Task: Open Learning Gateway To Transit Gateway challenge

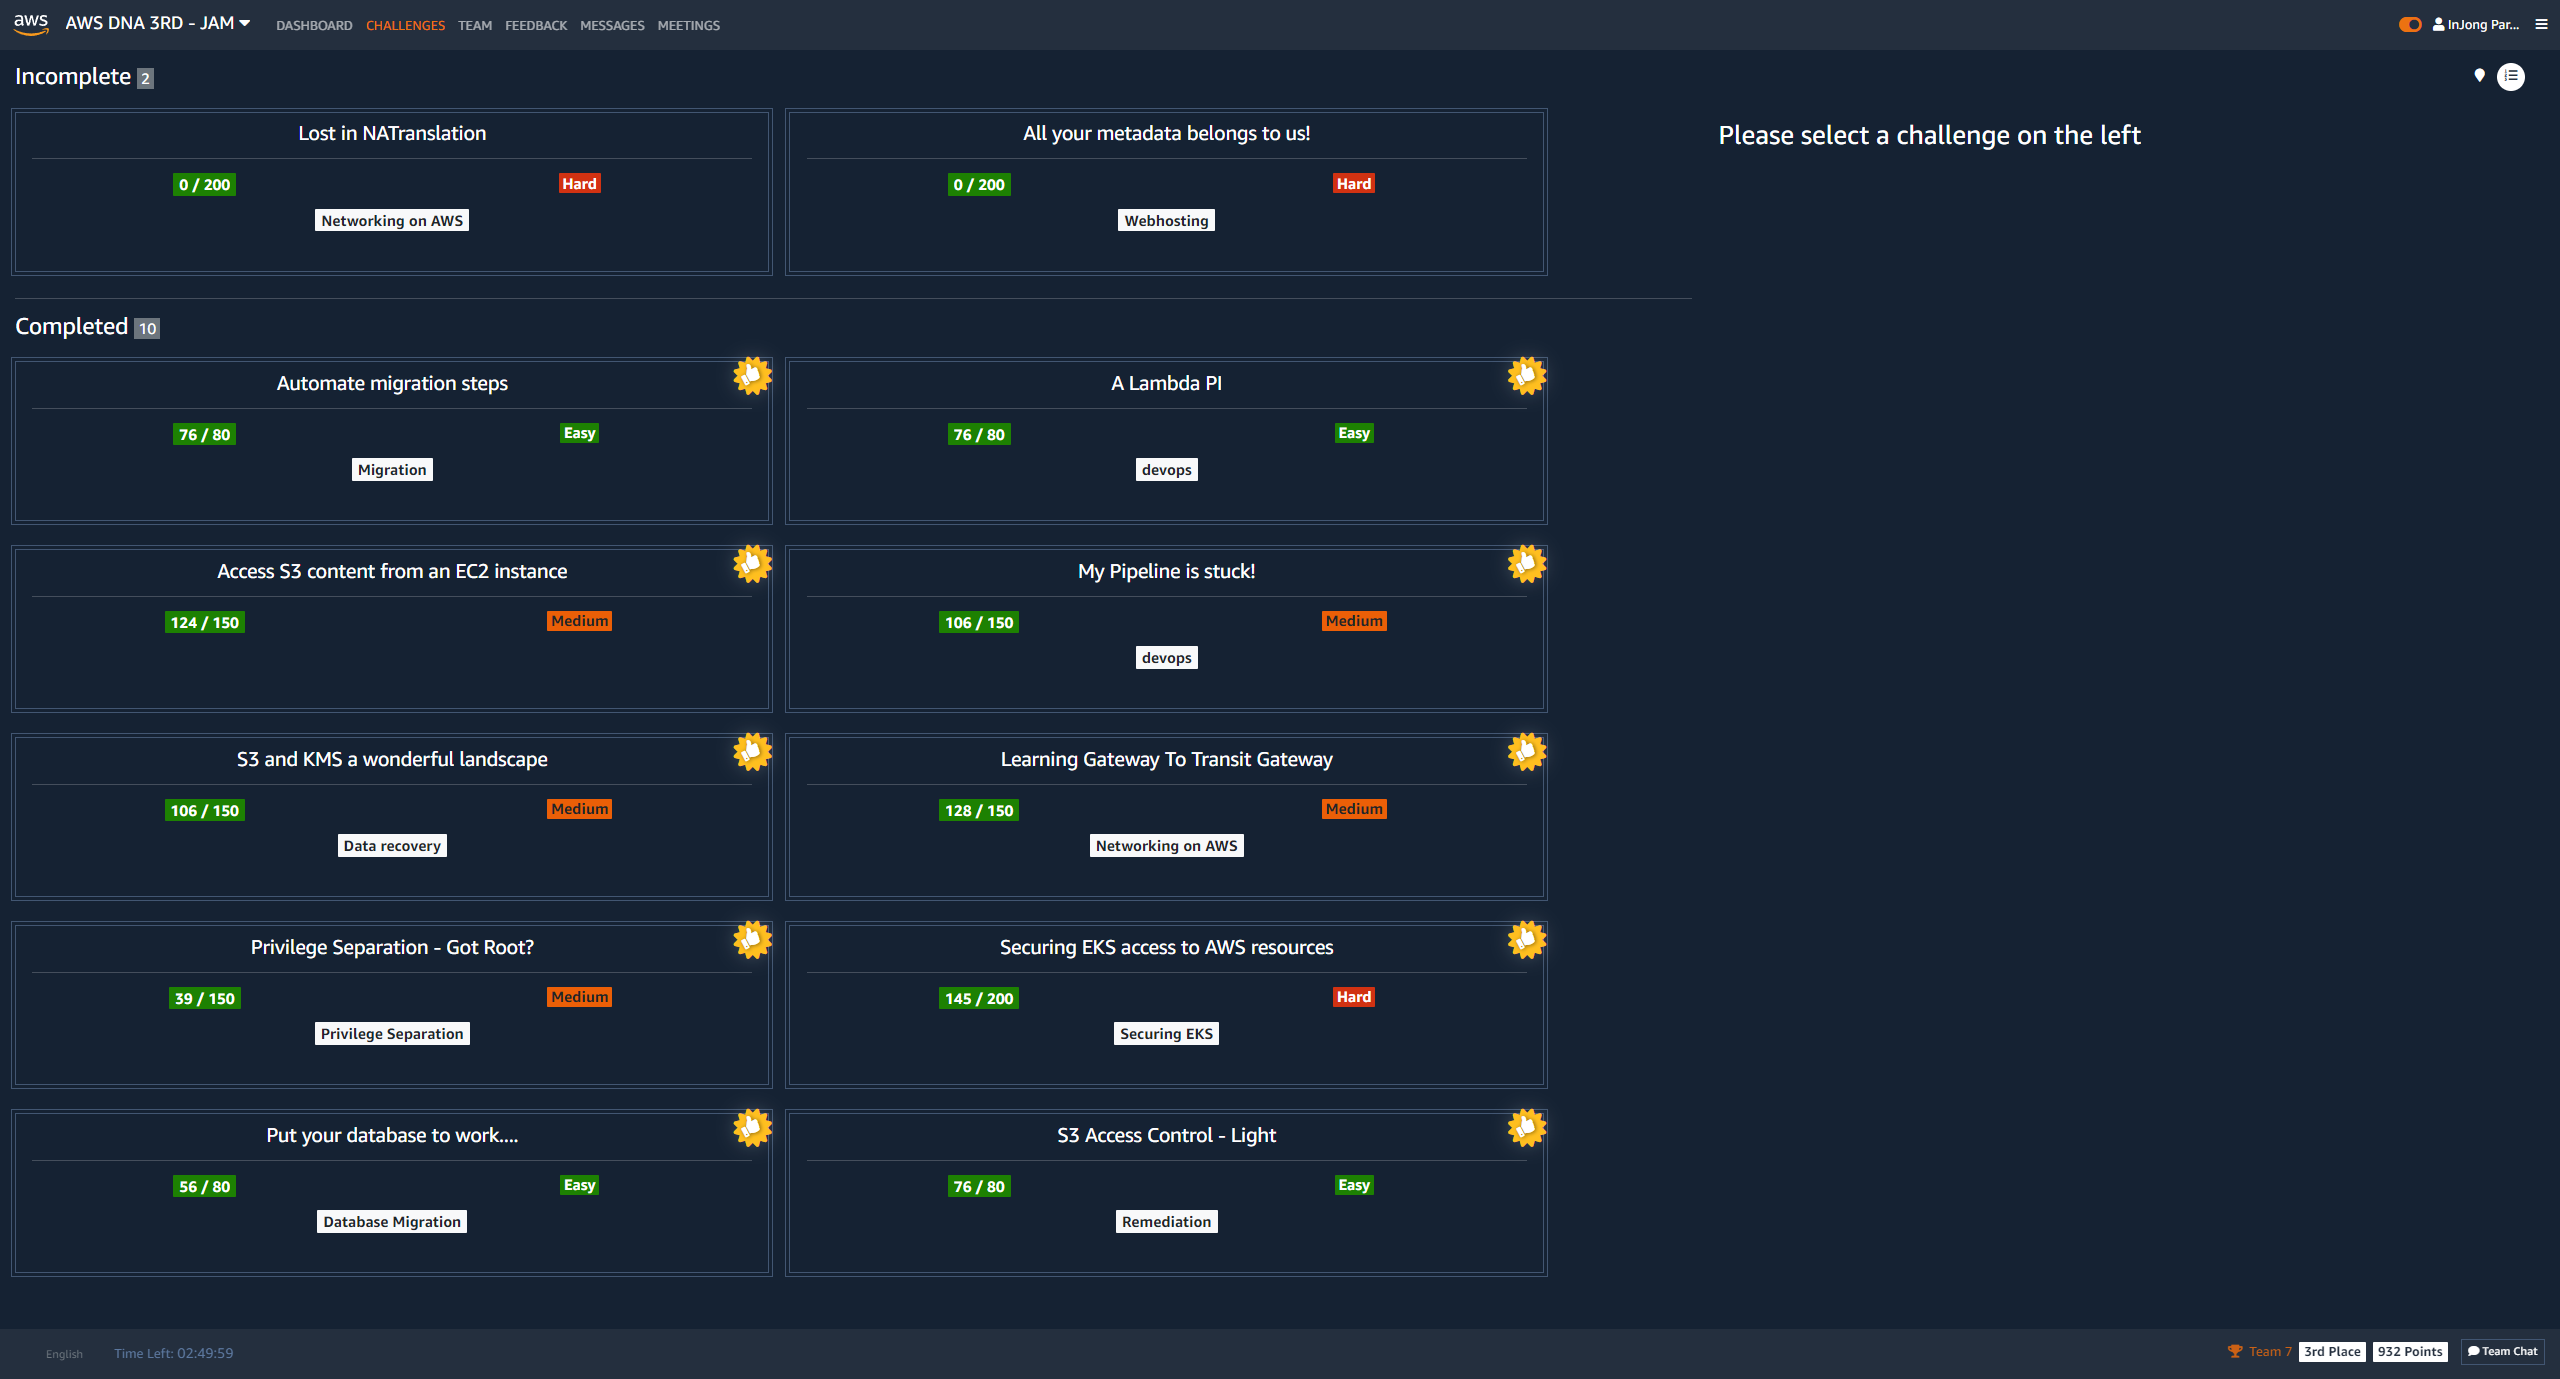Action: click(x=1166, y=759)
